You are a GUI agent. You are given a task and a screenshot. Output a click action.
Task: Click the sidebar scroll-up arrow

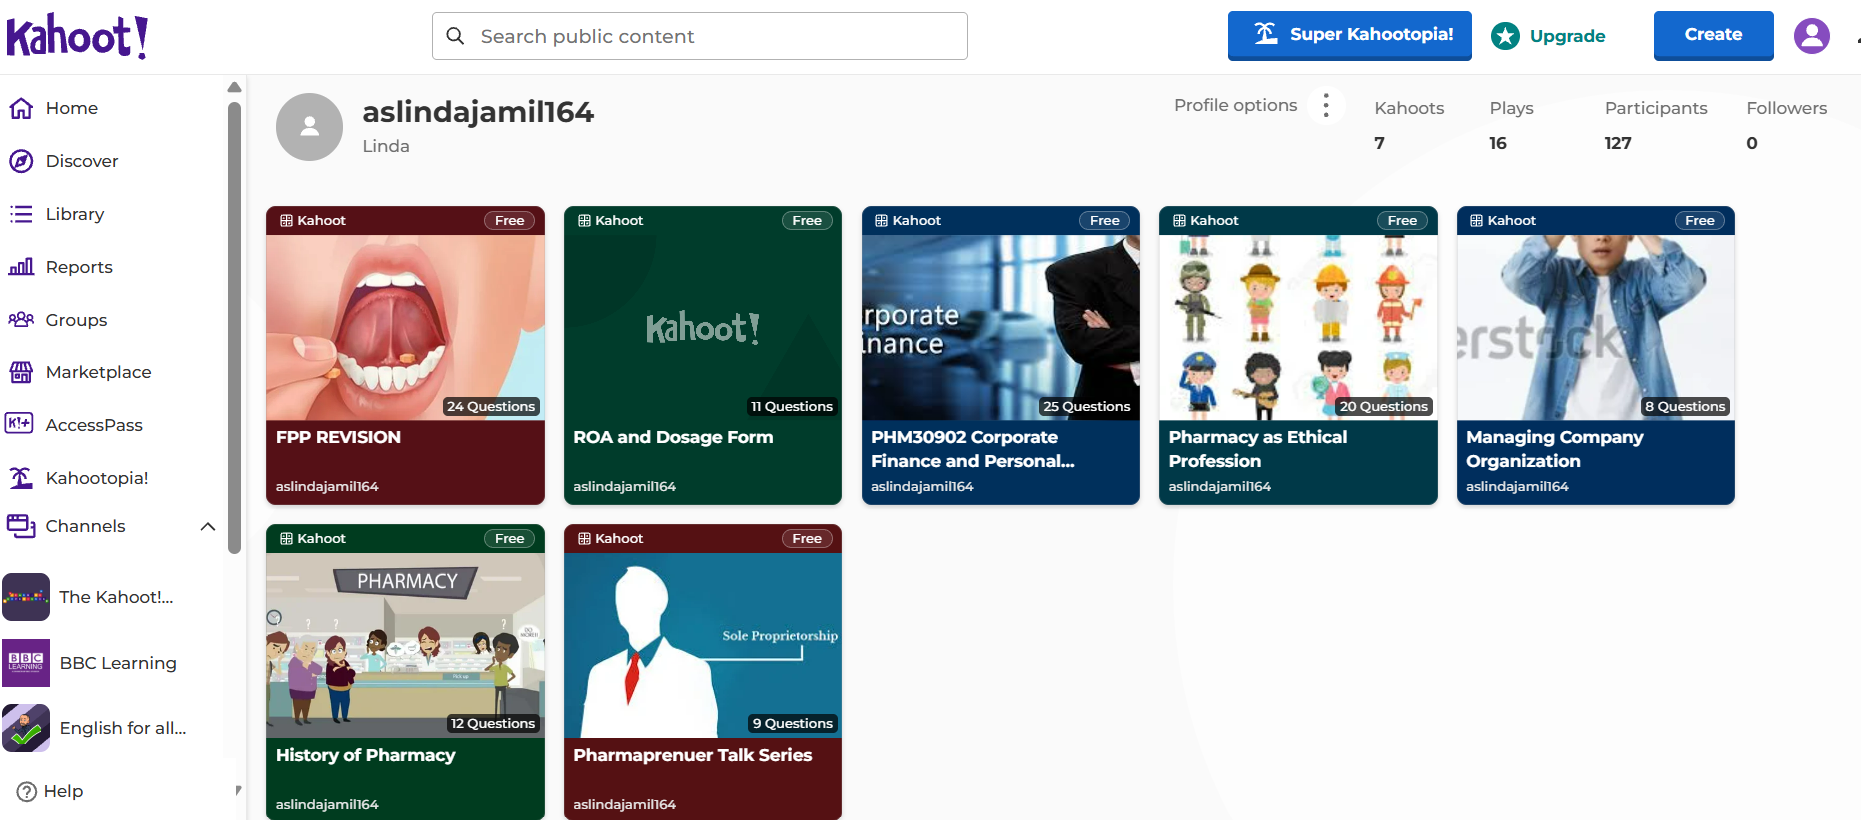coord(234,87)
